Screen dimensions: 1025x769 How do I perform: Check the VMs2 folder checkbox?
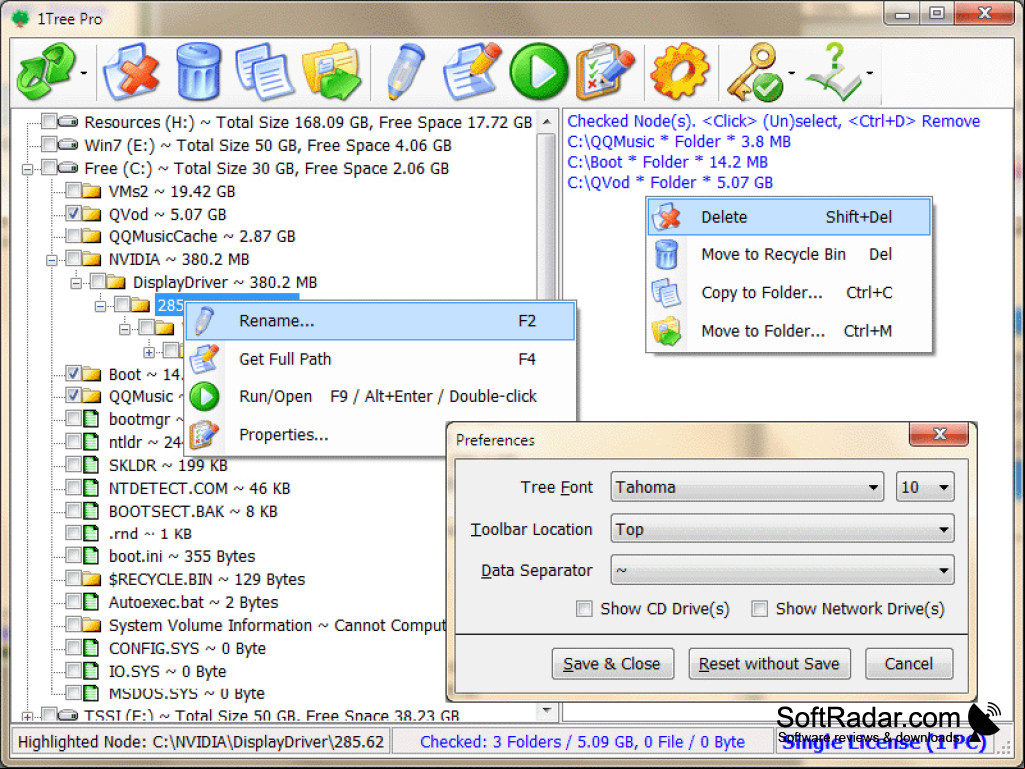[73, 191]
